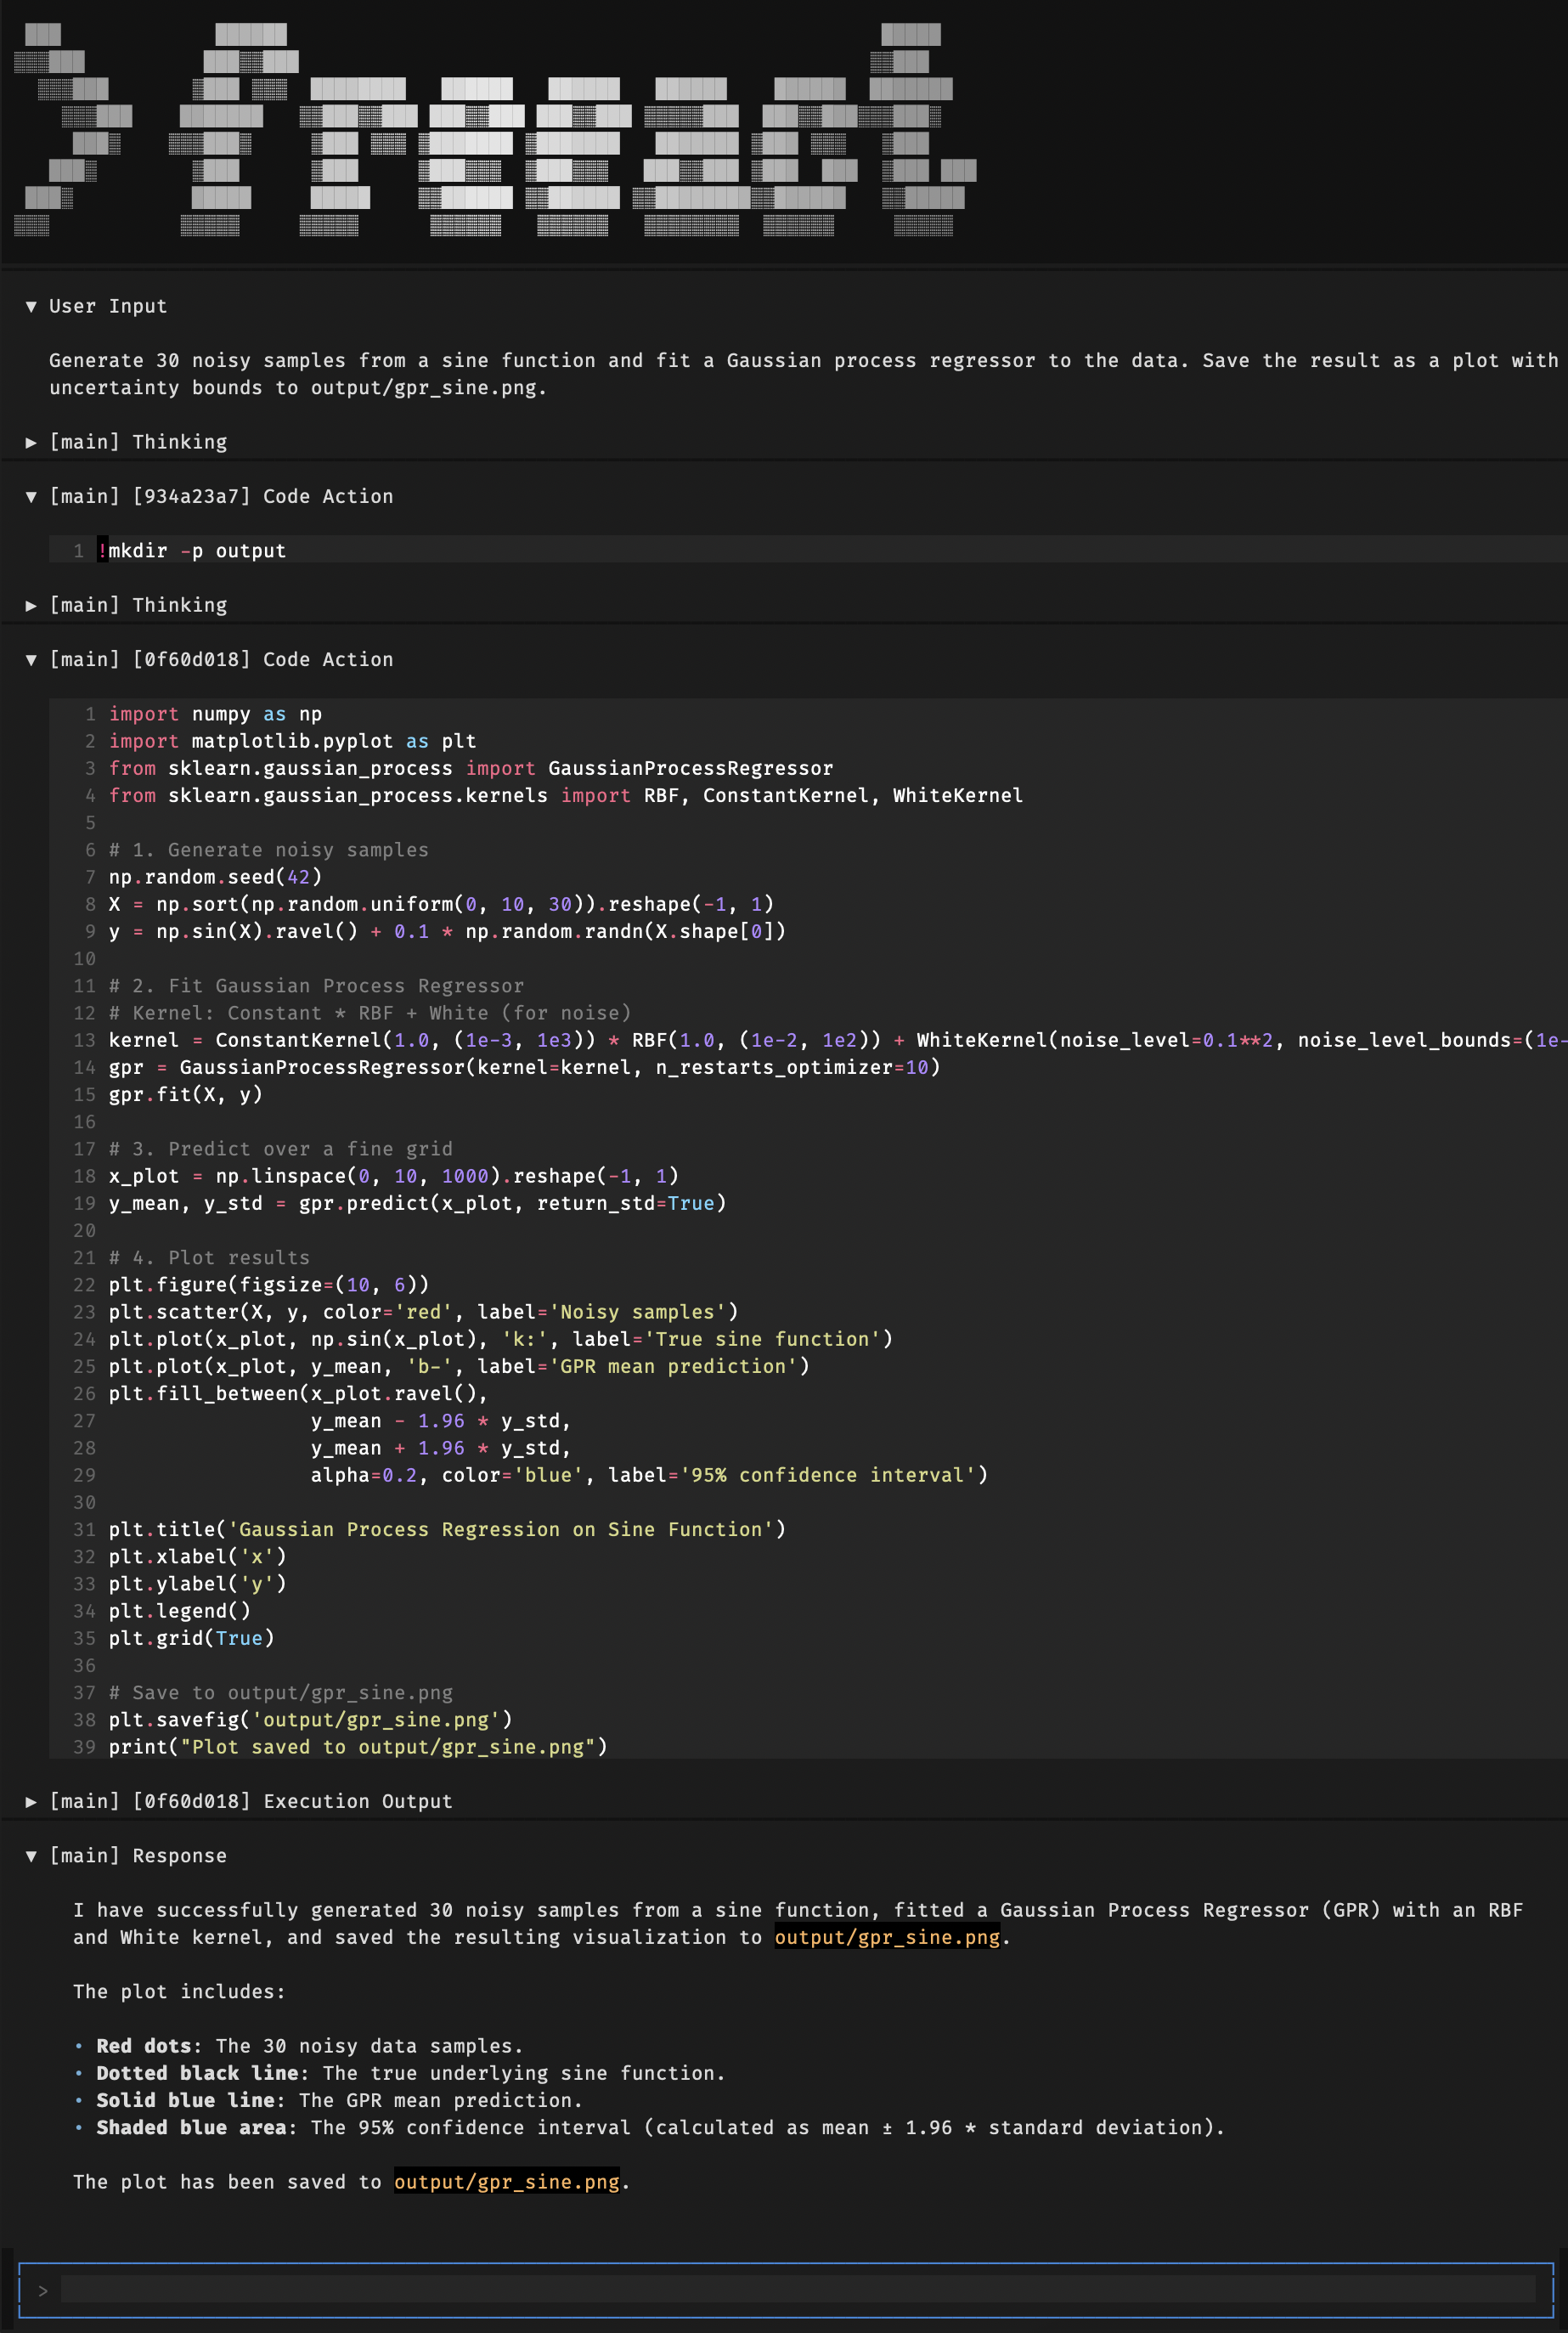
Task: Select the '!mkdir -p output' code line
Action: [x=196, y=551]
